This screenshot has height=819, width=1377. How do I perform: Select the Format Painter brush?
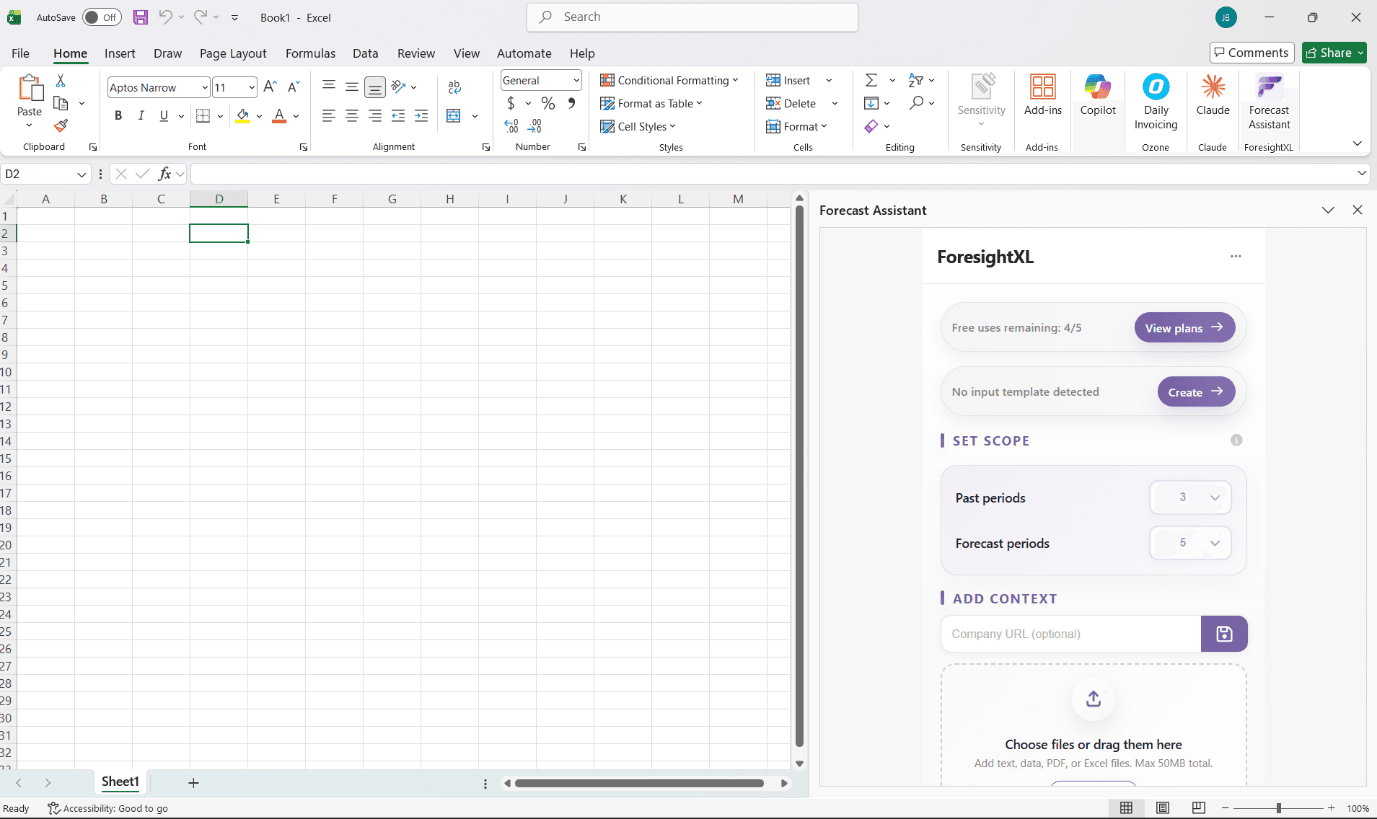(x=61, y=126)
